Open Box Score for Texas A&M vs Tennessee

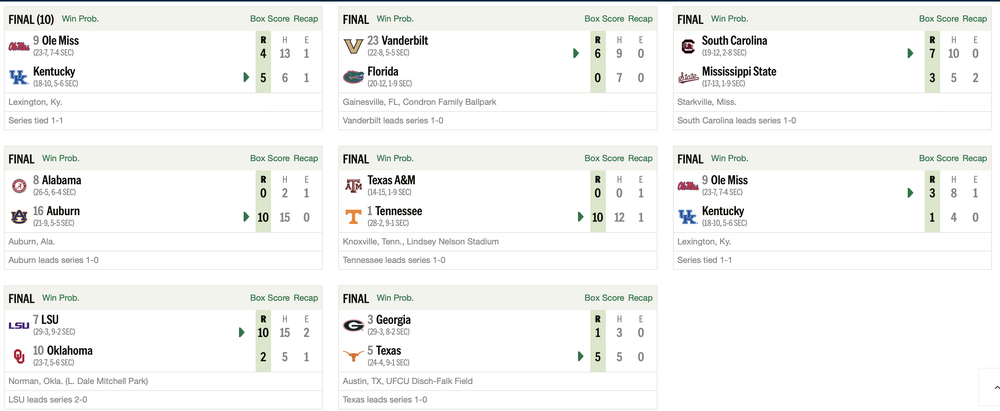[x=604, y=158]
